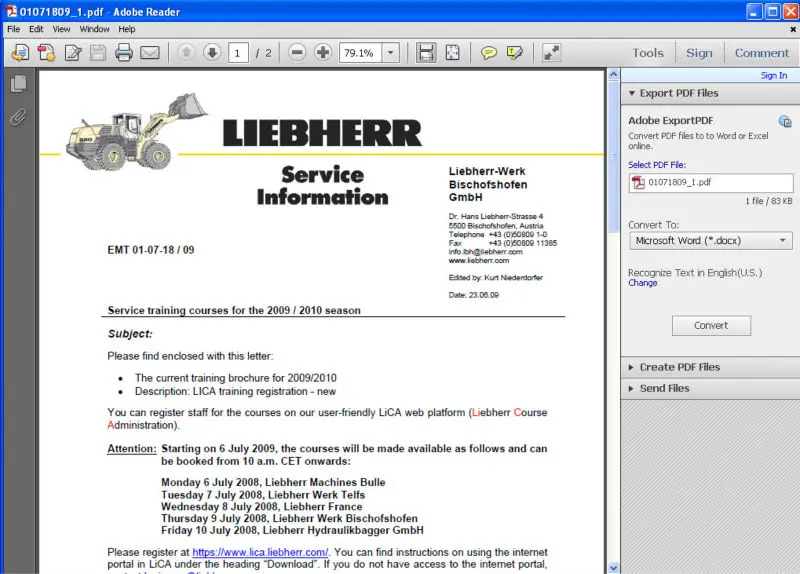Open the Window menu

click(x=94, y=29)
